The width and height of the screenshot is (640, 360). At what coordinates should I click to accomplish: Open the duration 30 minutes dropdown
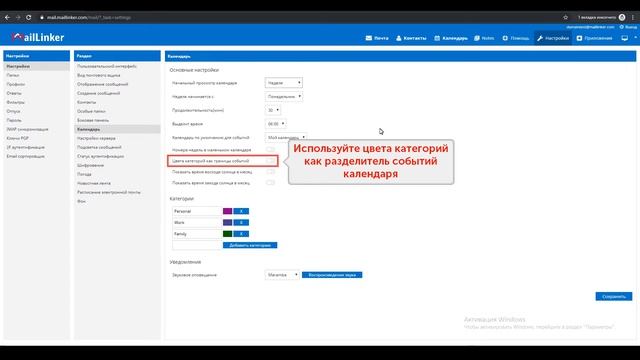tap(273, 110)
